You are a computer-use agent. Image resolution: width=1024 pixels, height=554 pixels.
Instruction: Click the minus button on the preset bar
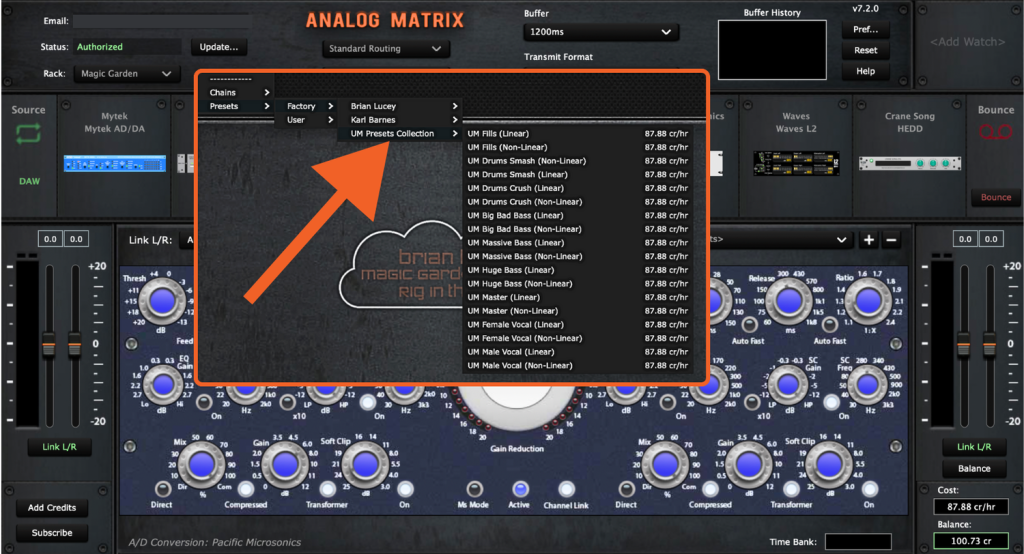point(891,240)
